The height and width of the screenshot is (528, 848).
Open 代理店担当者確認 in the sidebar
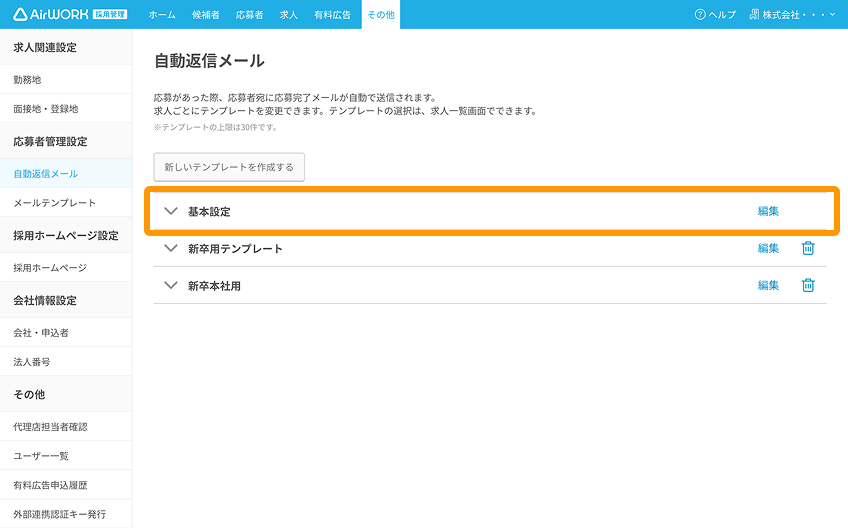pyautogui.click(x=66, y=427)
